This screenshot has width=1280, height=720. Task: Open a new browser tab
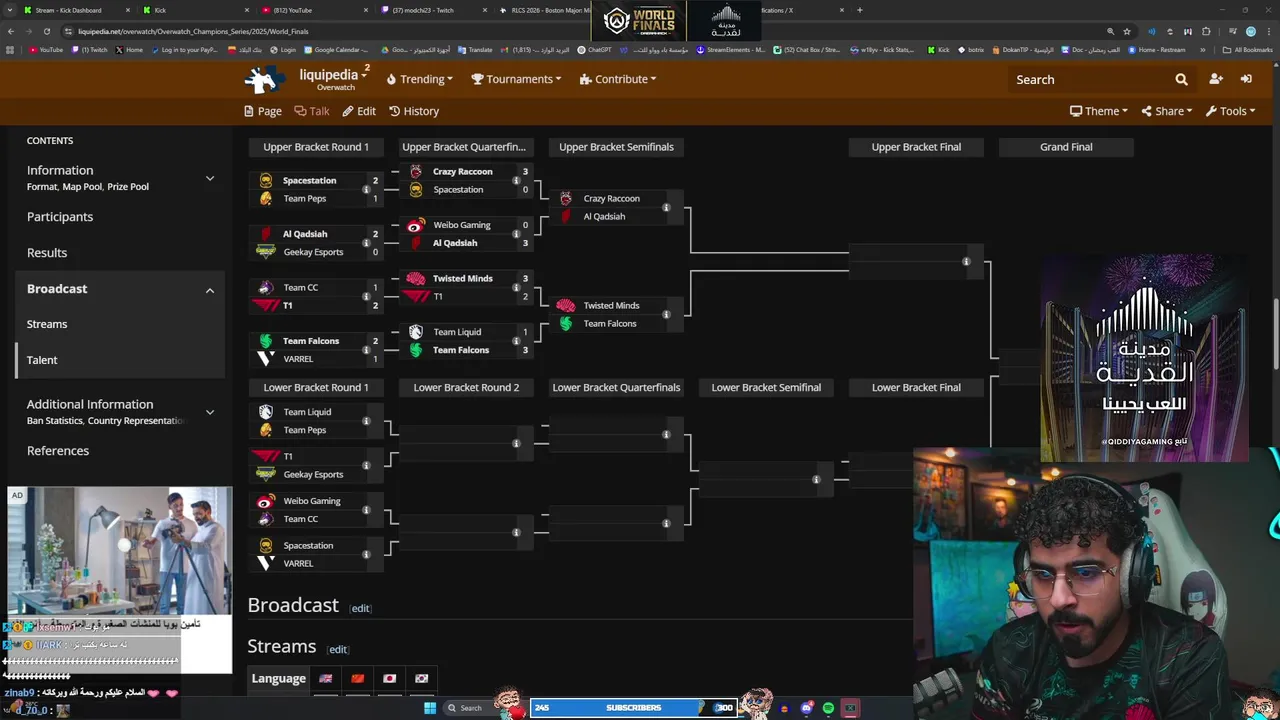tap(859, 10)
